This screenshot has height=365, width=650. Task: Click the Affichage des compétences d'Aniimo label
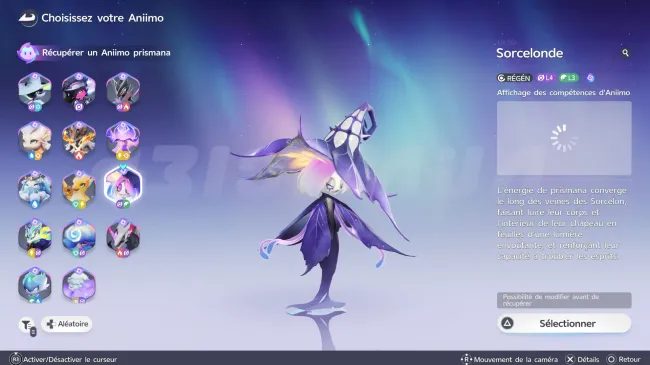coord(563,92)
